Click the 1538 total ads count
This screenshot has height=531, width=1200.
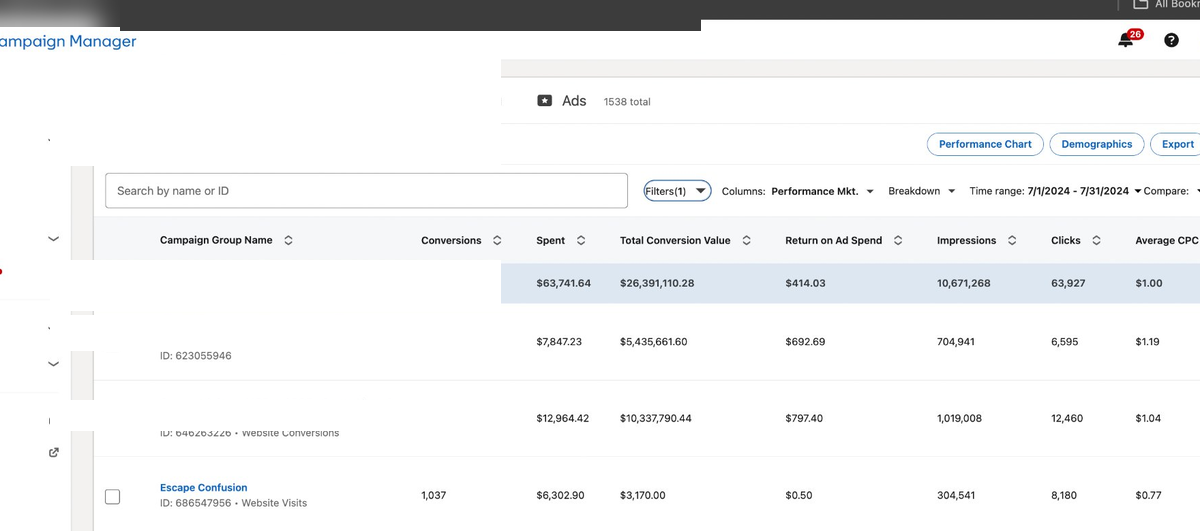tap(627, 102)
